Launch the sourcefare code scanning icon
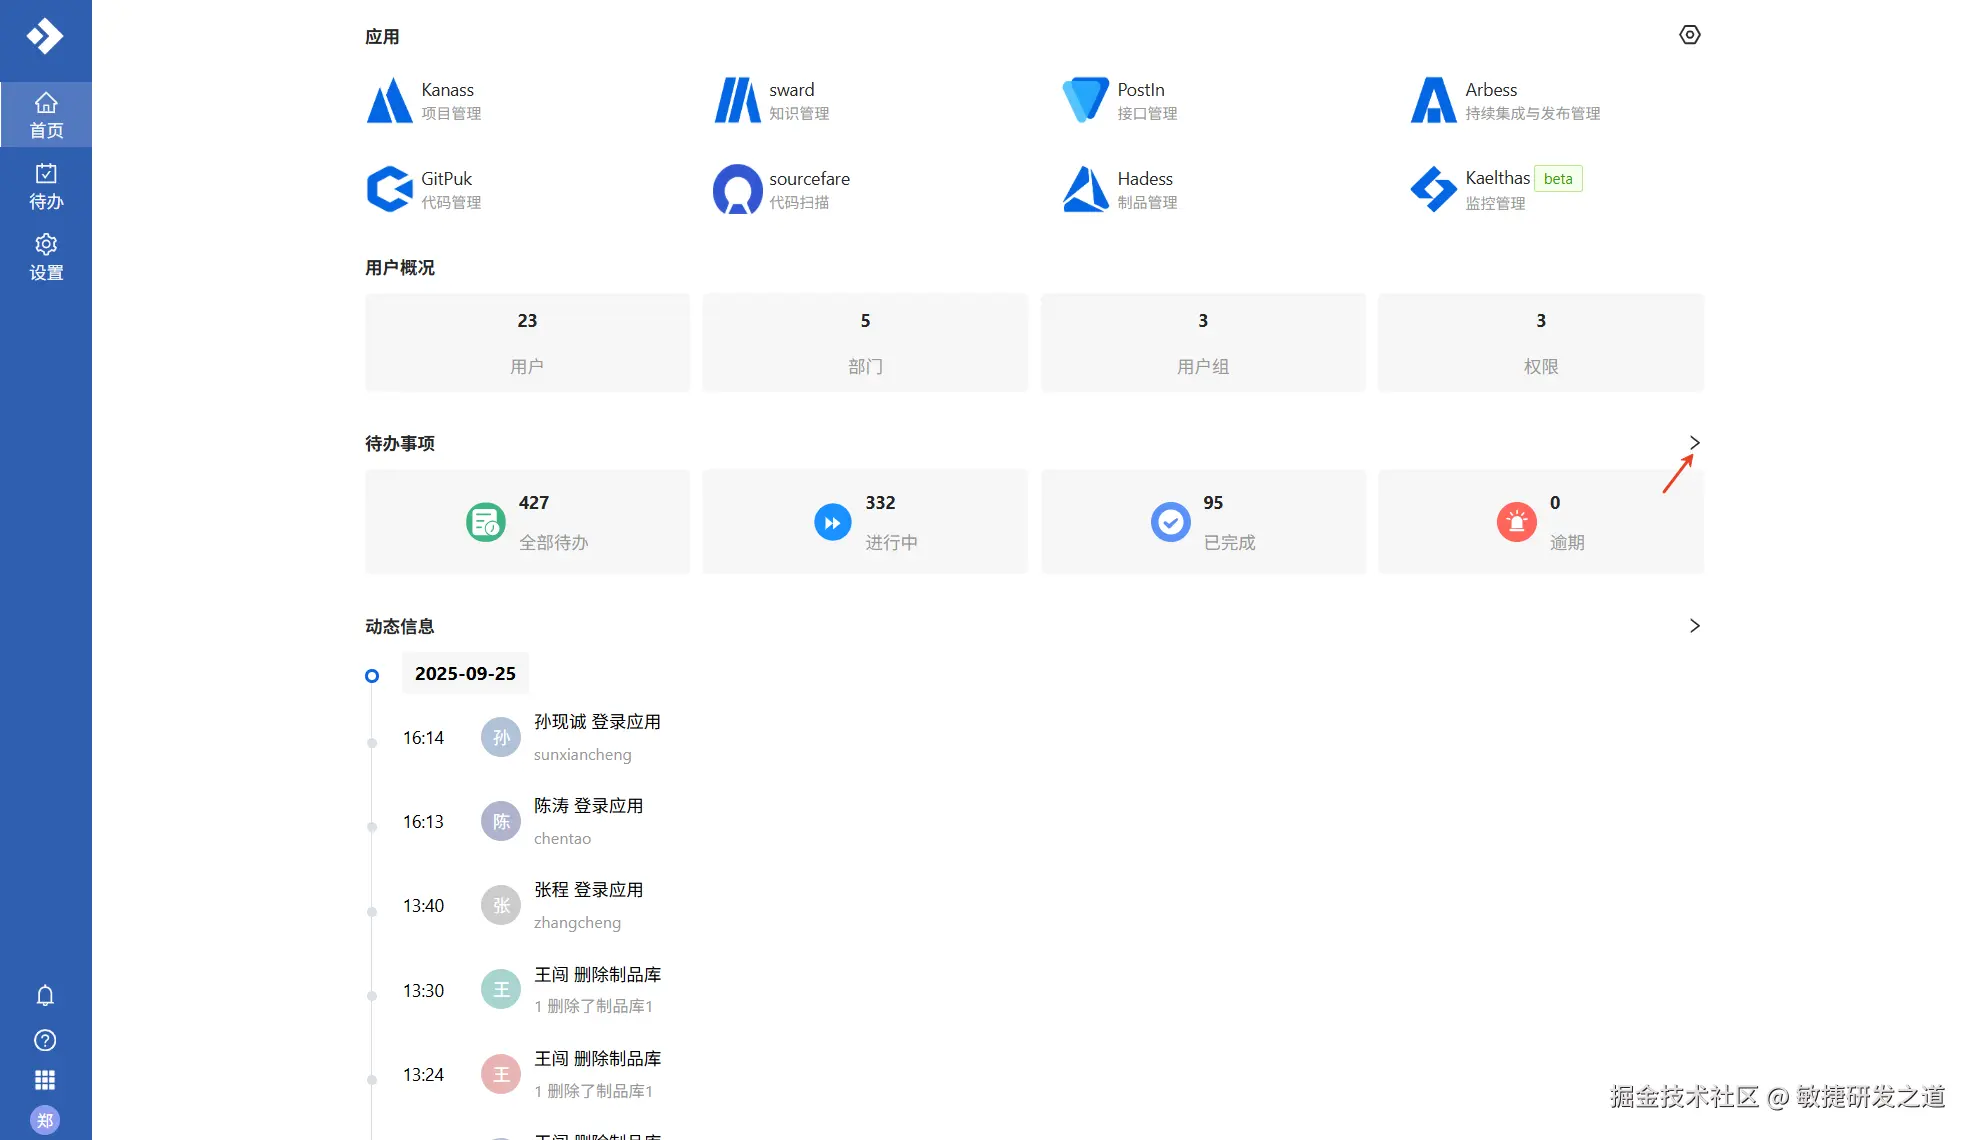 (x=737, y=189)
